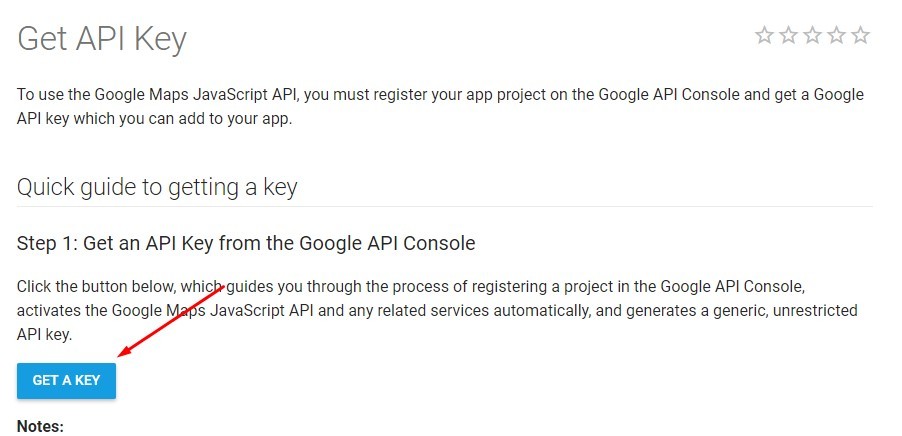Click "API key." ending the Step 1 paragraph

click(x=44, y=335)
